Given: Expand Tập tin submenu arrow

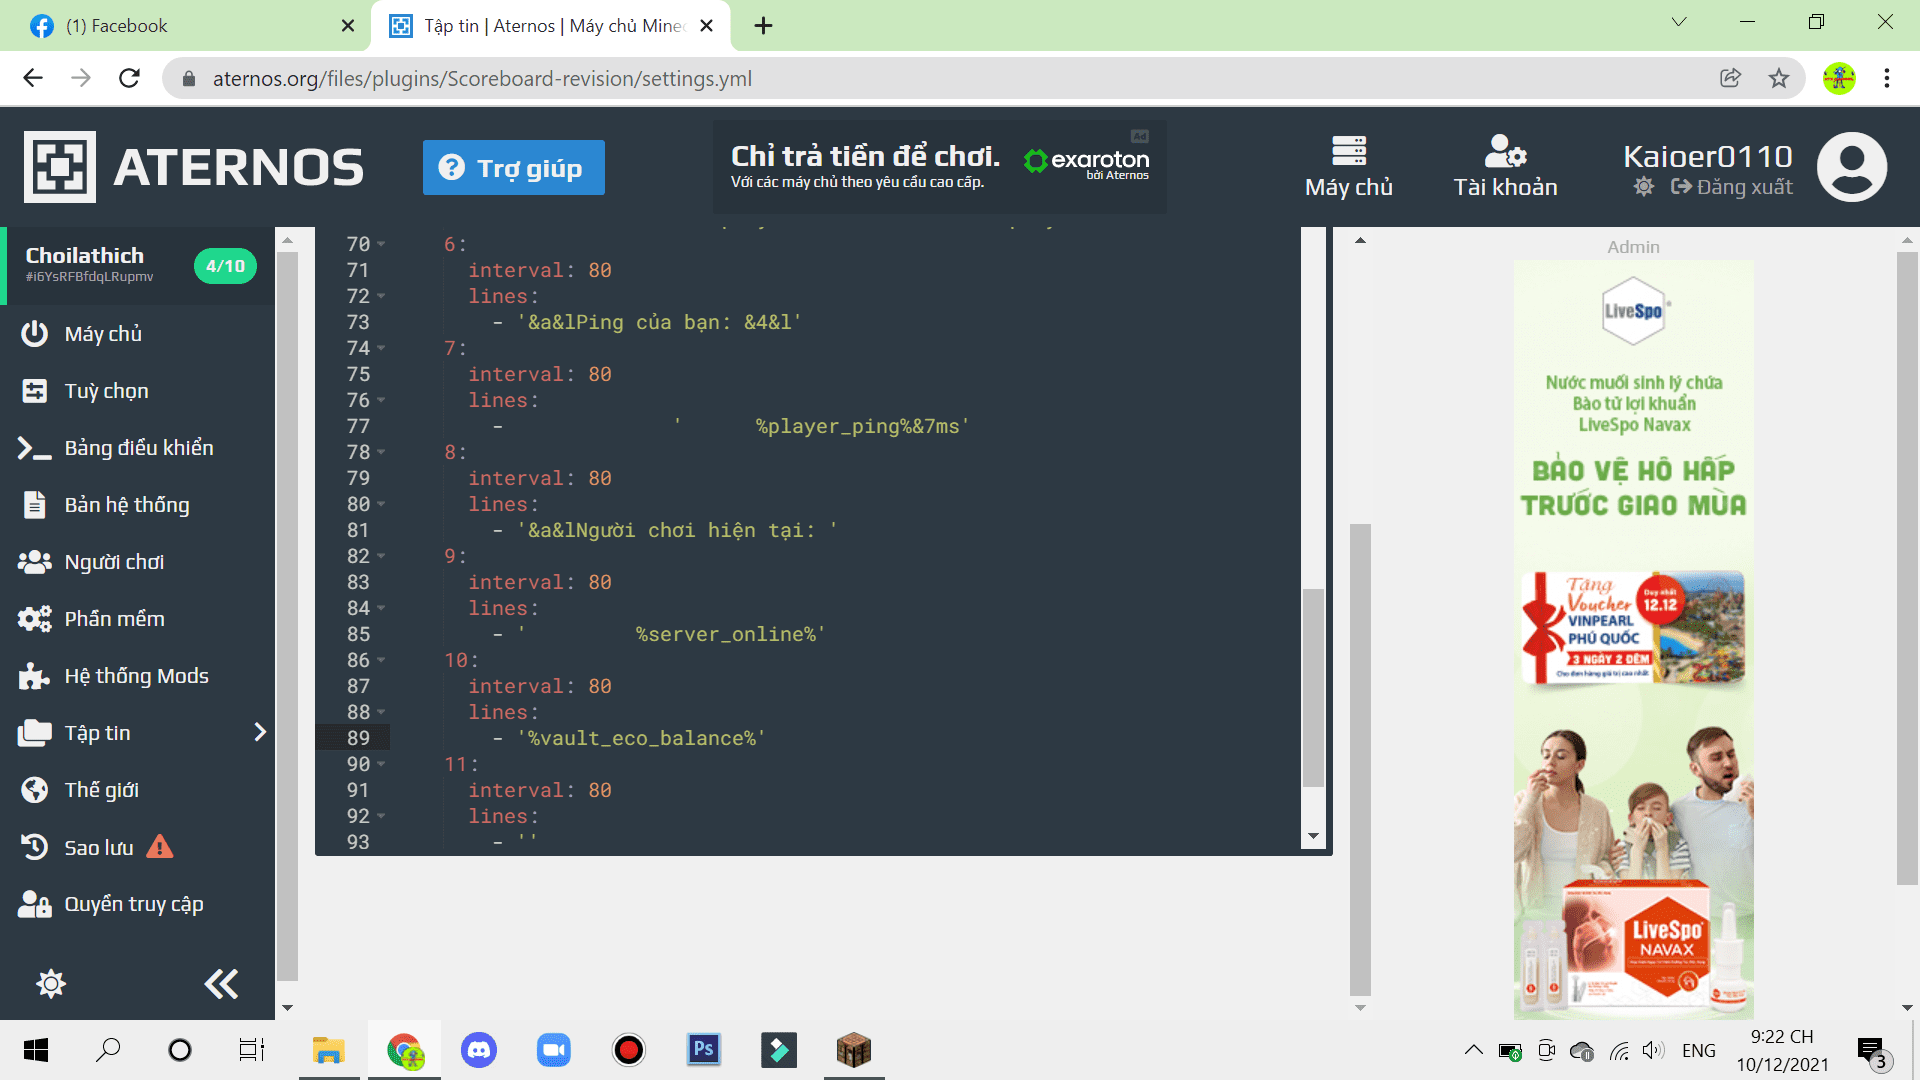Looking at the screenshot, I should point(260,733).
